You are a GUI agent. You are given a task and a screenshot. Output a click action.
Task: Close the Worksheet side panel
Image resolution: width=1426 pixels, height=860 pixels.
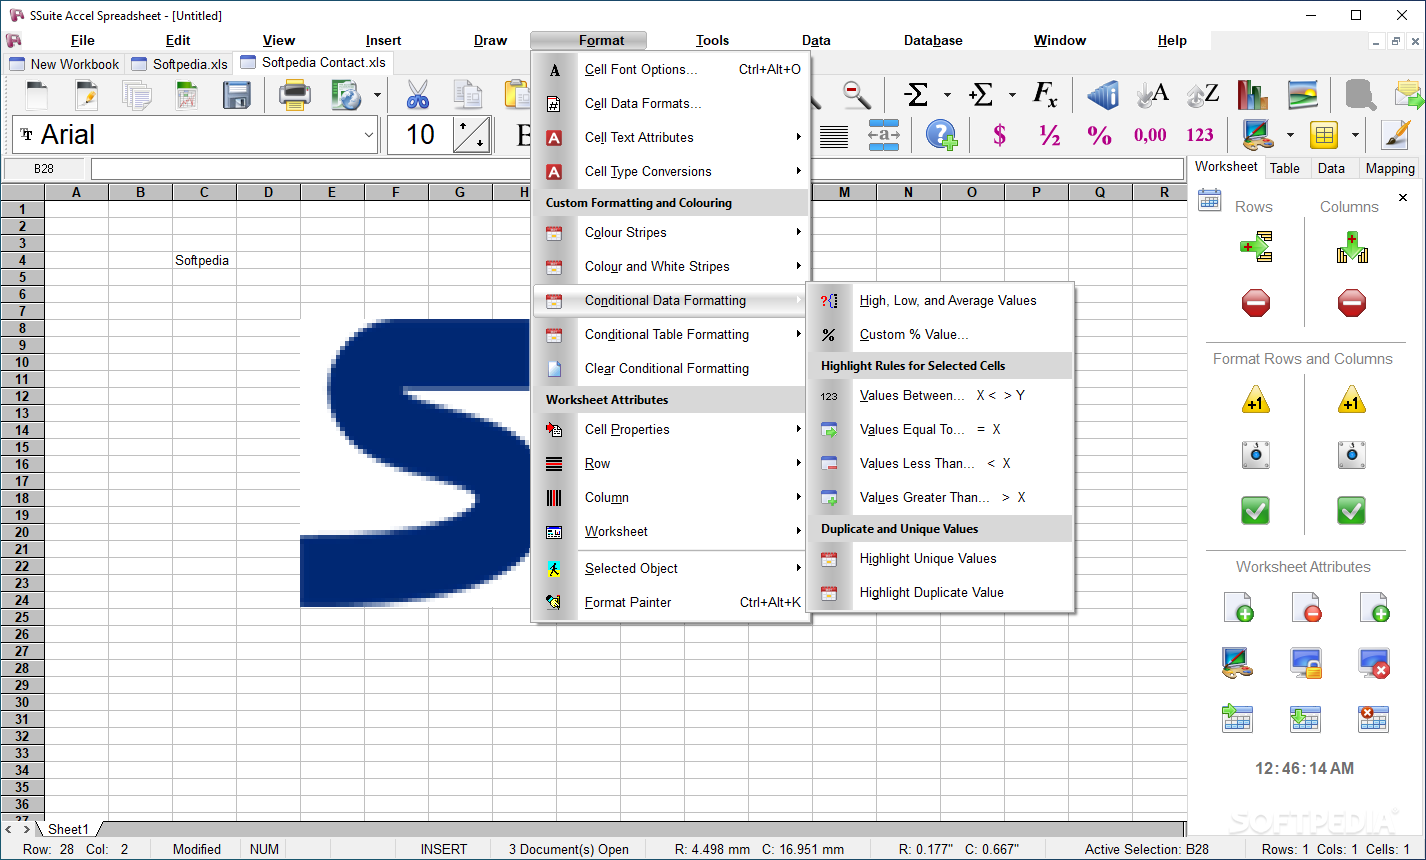click(x=1402, y=198)
